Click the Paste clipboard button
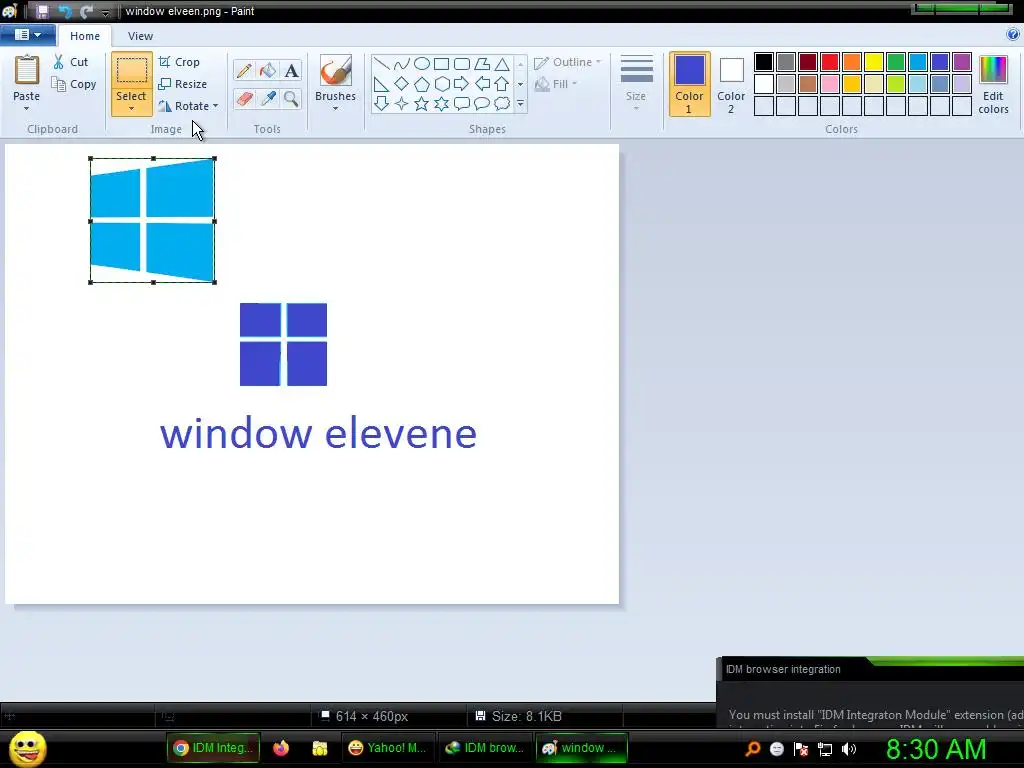The image size is (1024, 768). pos(27,77)
